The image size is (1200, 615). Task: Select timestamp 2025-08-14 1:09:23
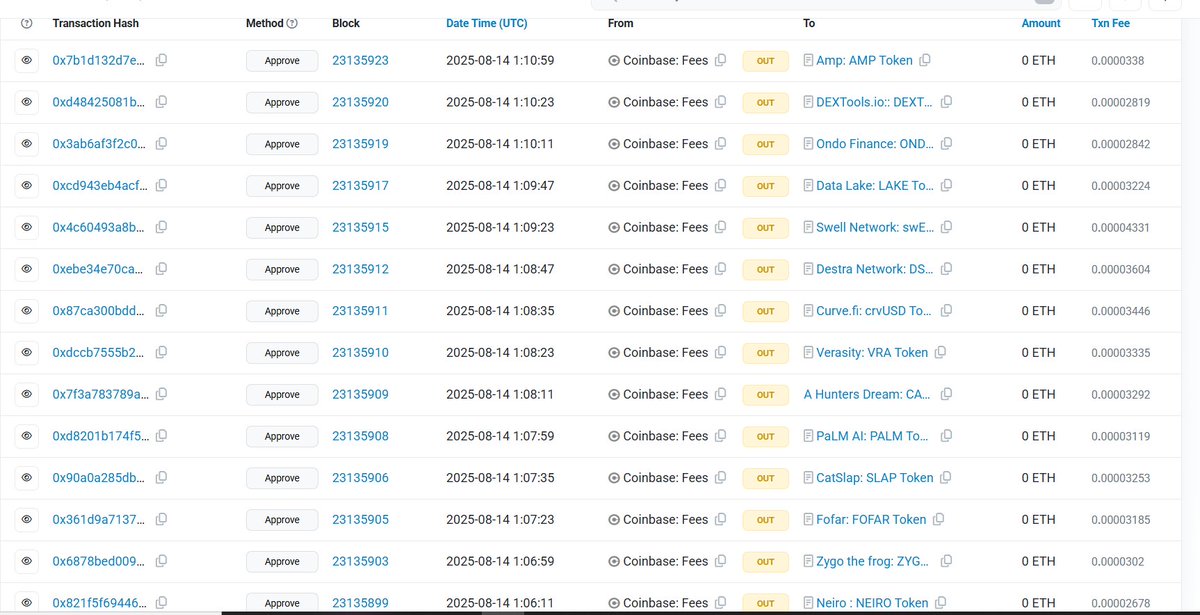coord(500,228)
